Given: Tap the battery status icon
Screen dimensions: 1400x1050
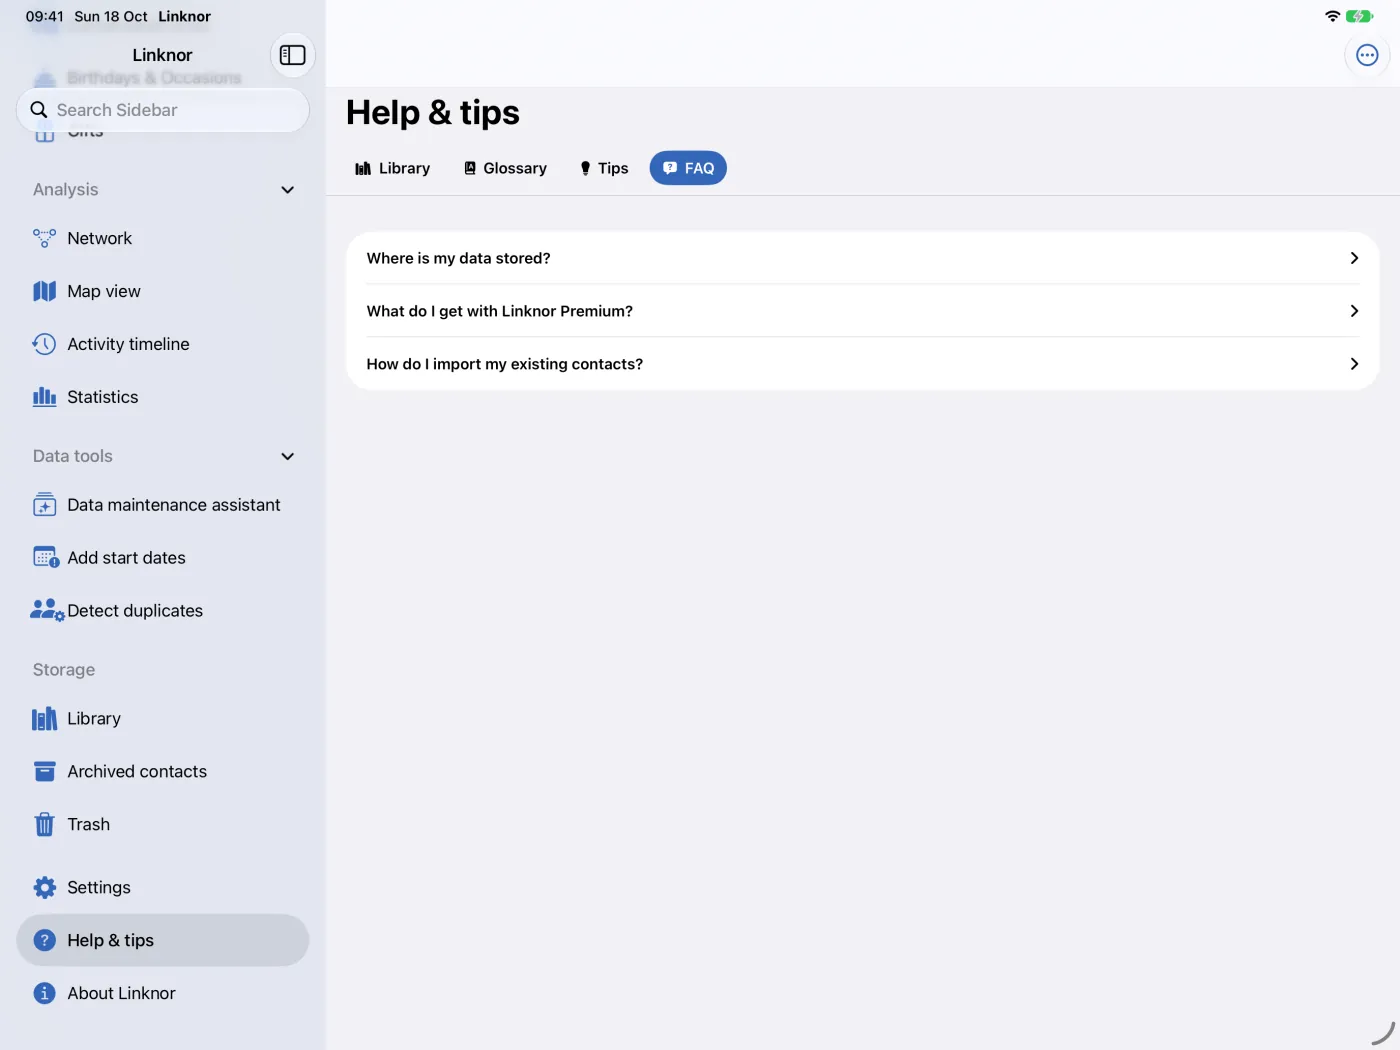Looking at the screenshot, I should click(1359, 16).
